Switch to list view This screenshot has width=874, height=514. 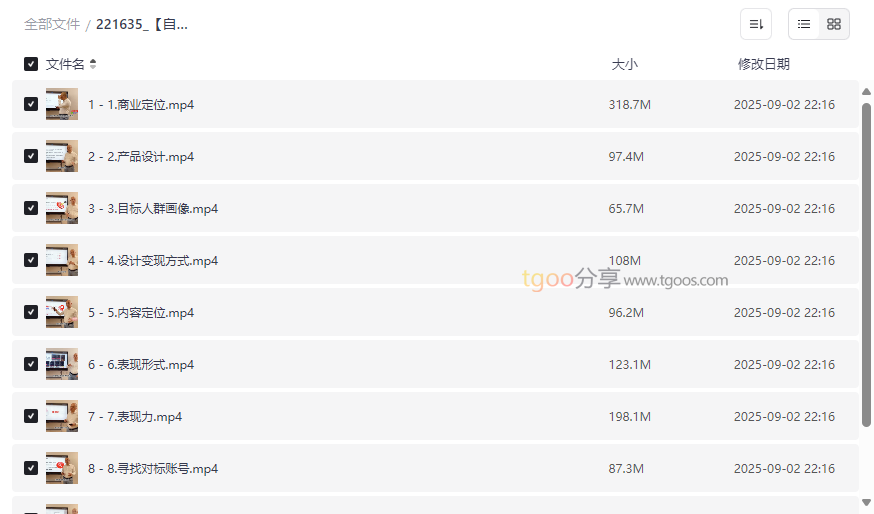804,24
